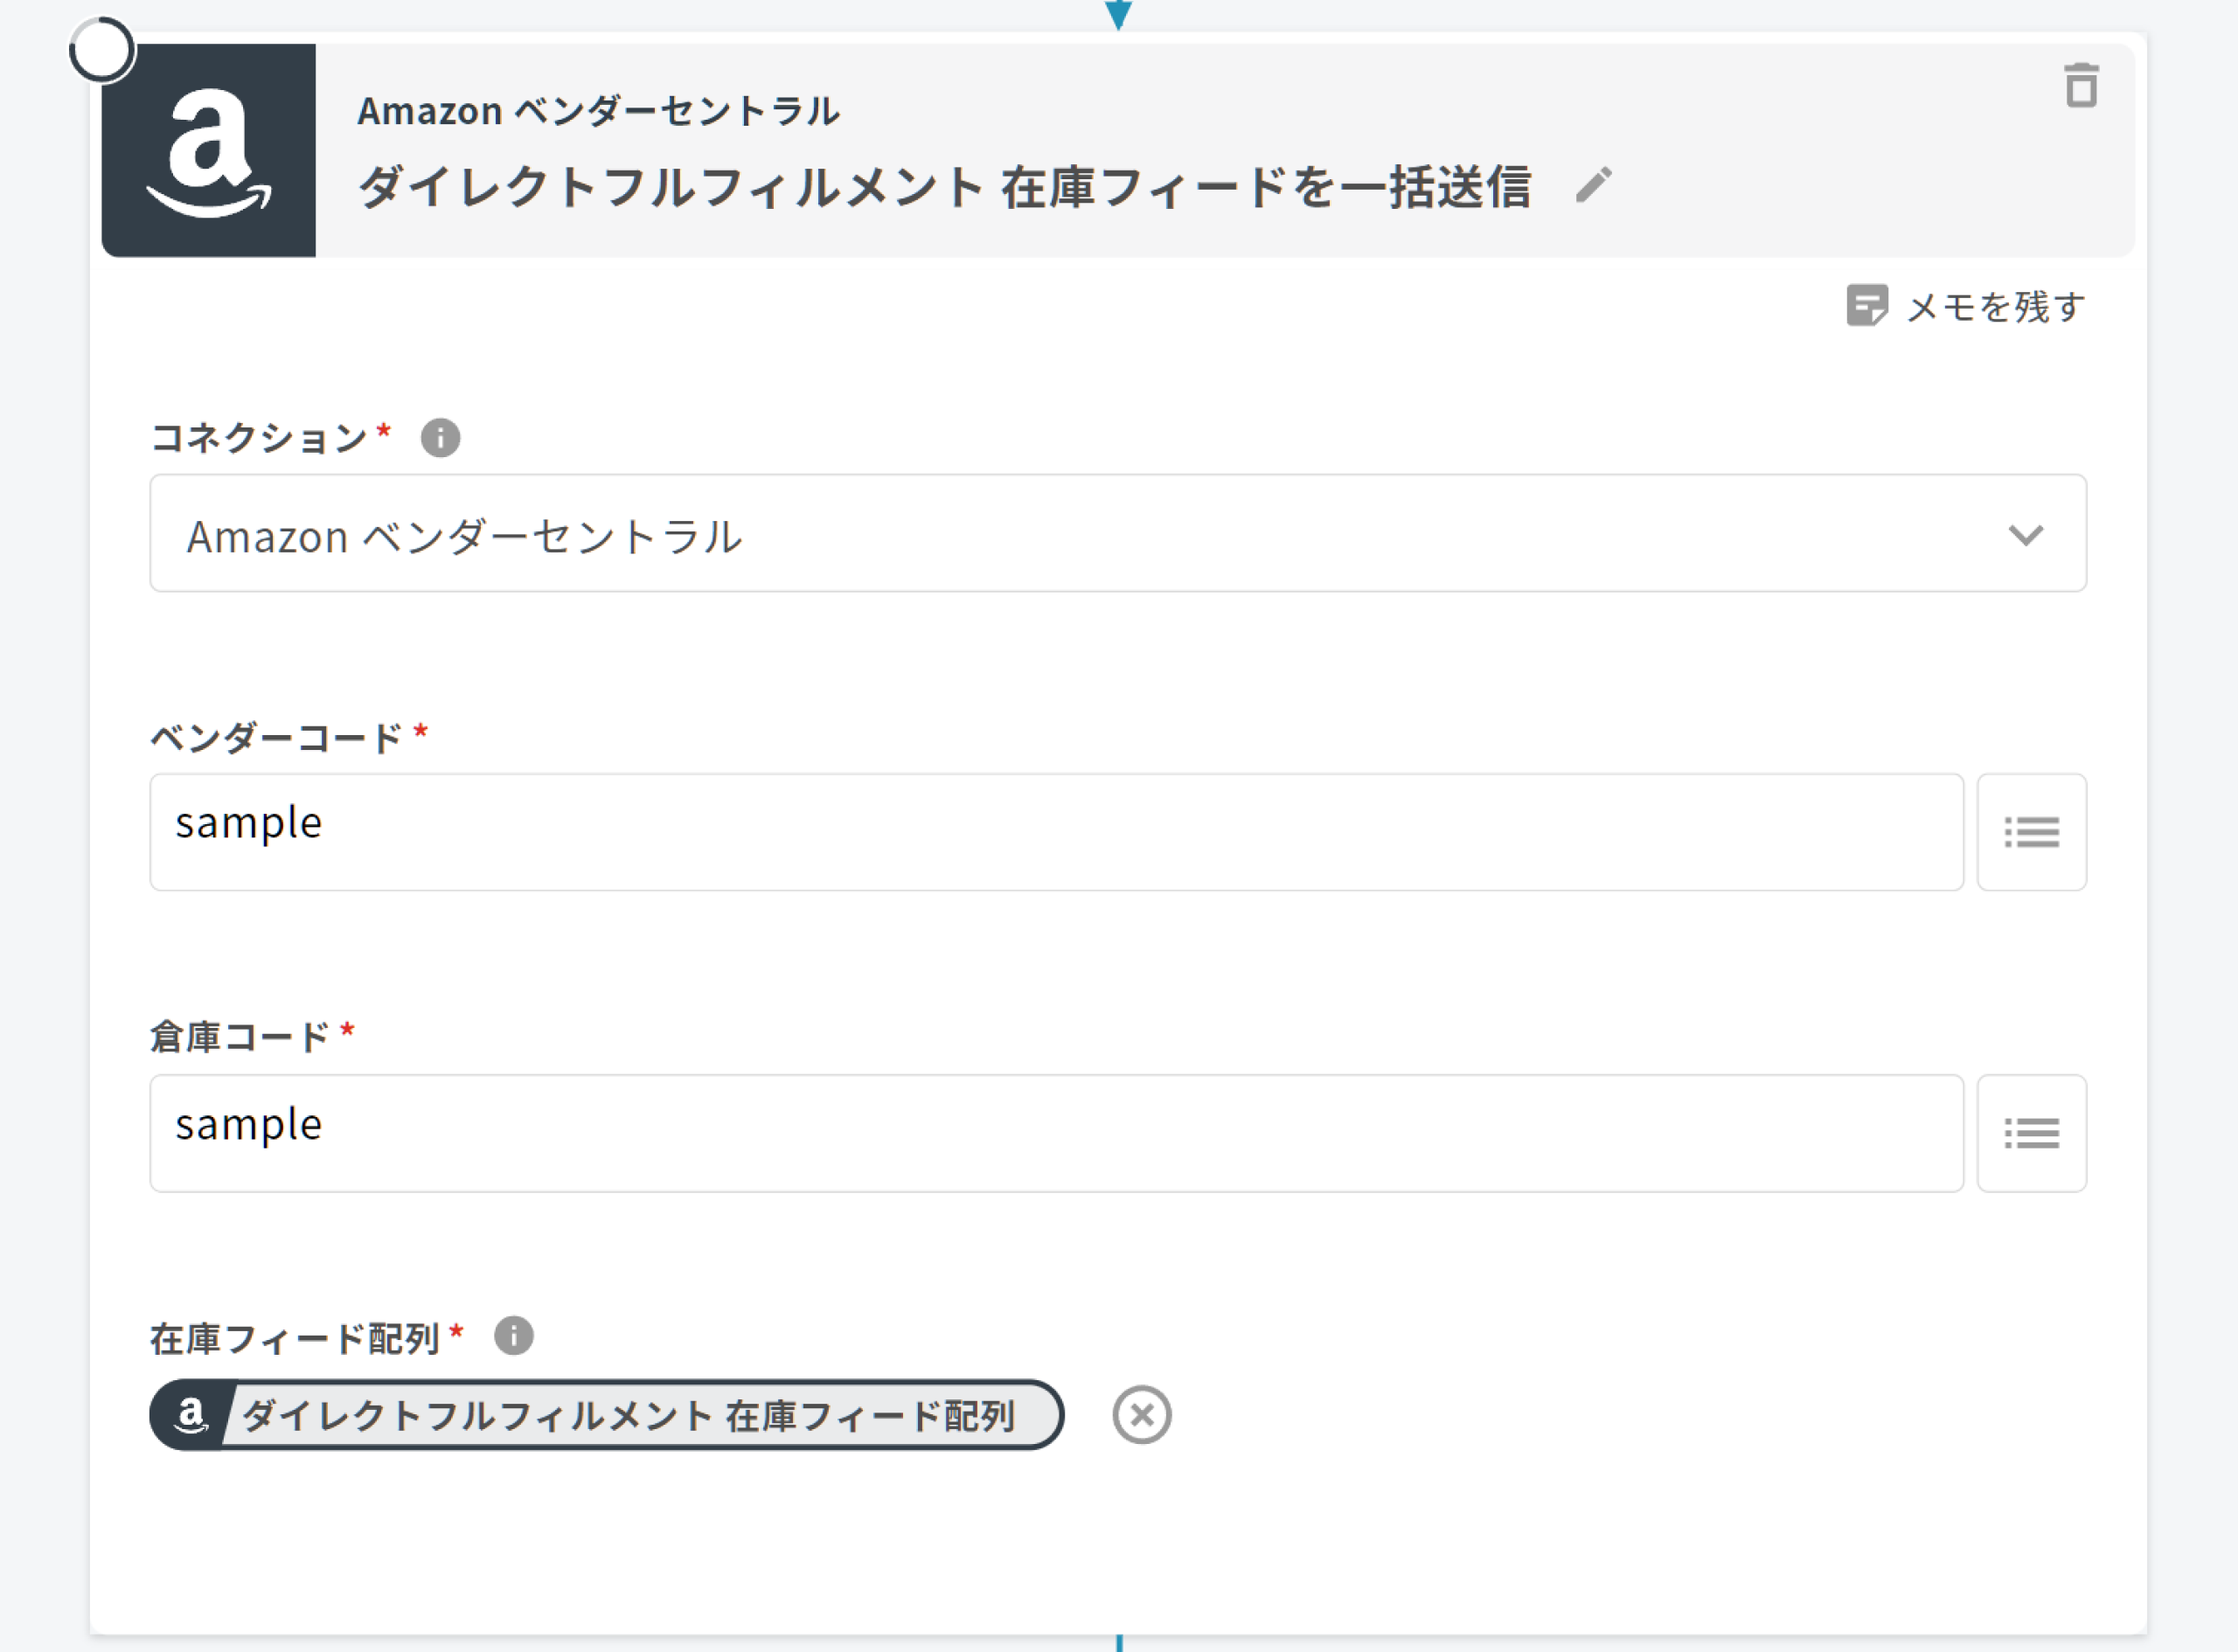Remove the 在庫フィード配列 value with X
2238x1652 pixels.
click(x=1141, y=1415)
